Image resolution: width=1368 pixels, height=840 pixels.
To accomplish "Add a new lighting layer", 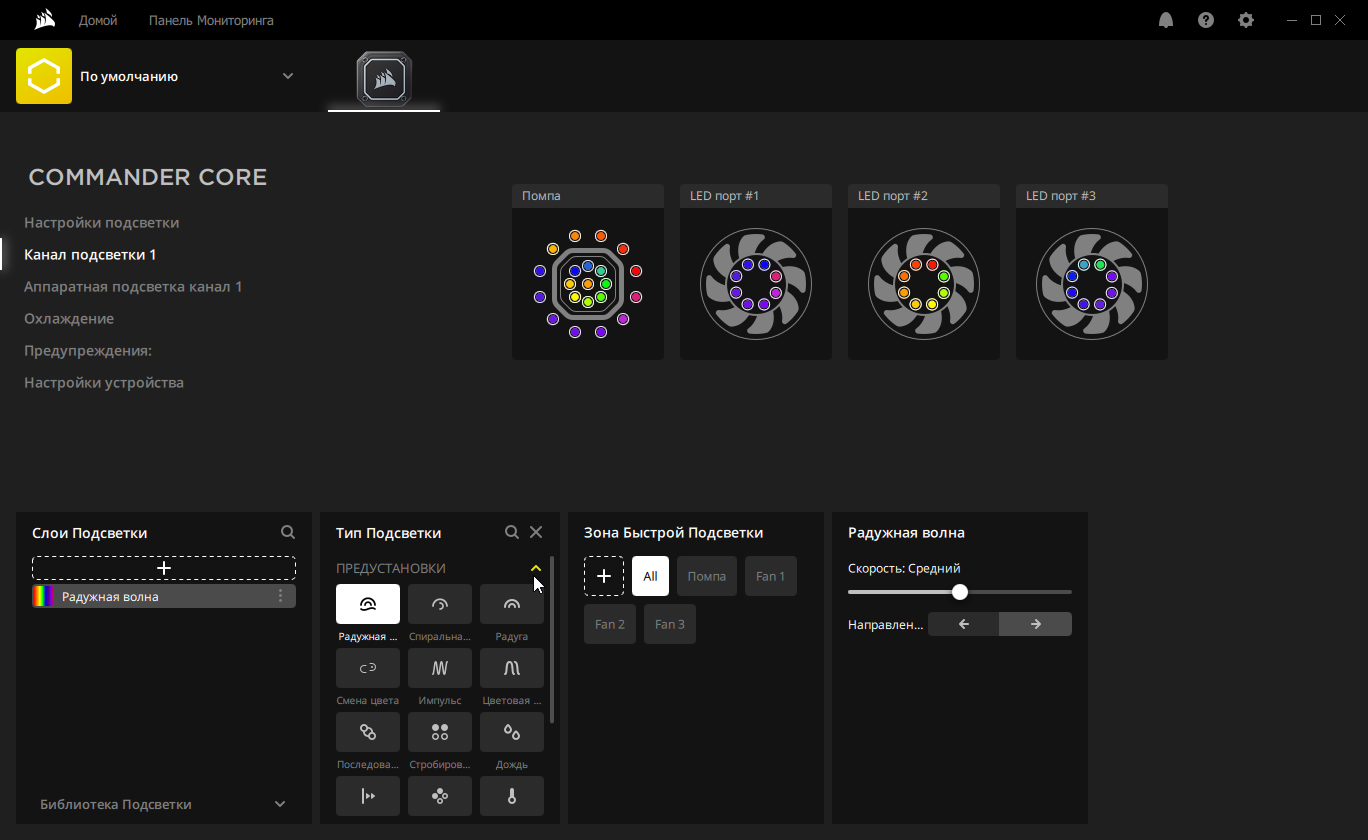I will click(x=164, y=568).
